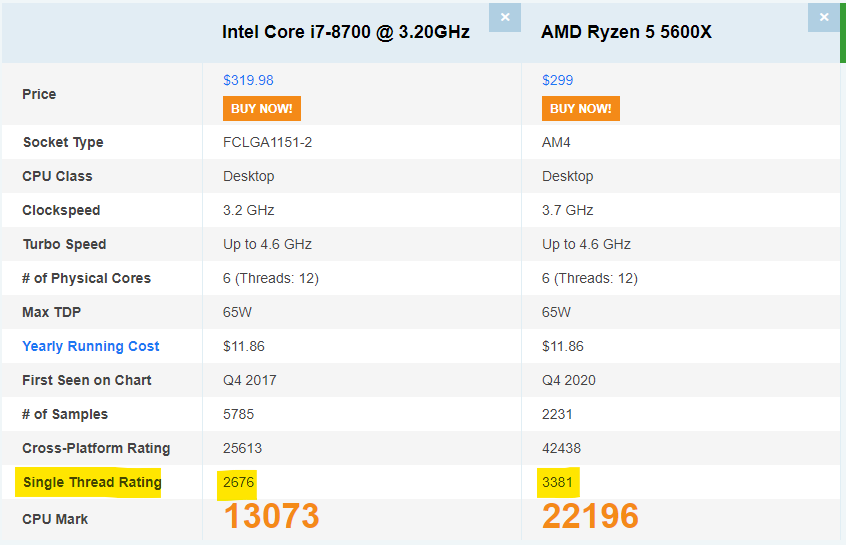Click the 3.7 GHz clockspeed value

pyautogui.click(x=568, y=210)
